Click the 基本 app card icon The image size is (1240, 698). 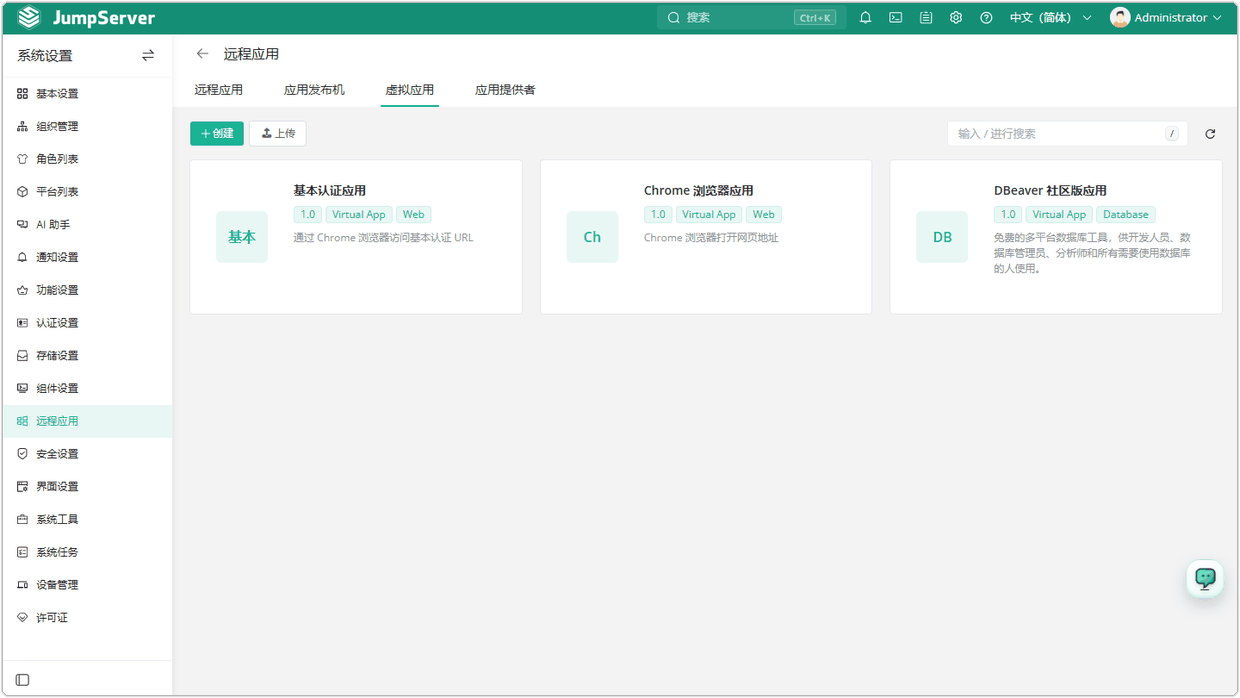coord(242,237)
